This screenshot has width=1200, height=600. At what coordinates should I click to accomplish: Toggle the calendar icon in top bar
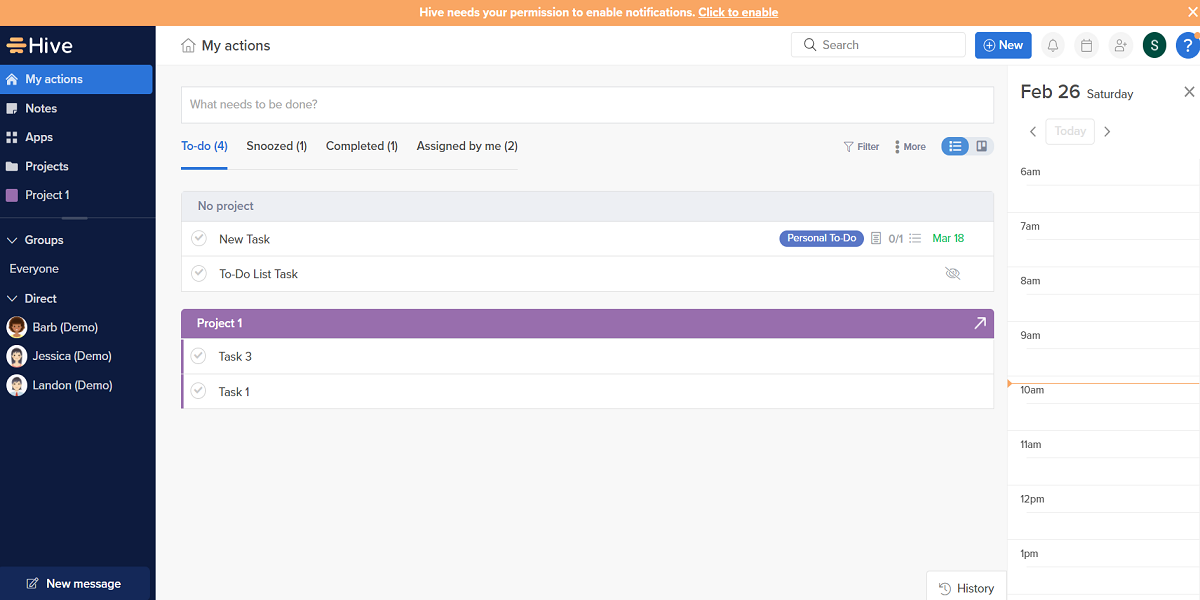tap(1086, 45)
